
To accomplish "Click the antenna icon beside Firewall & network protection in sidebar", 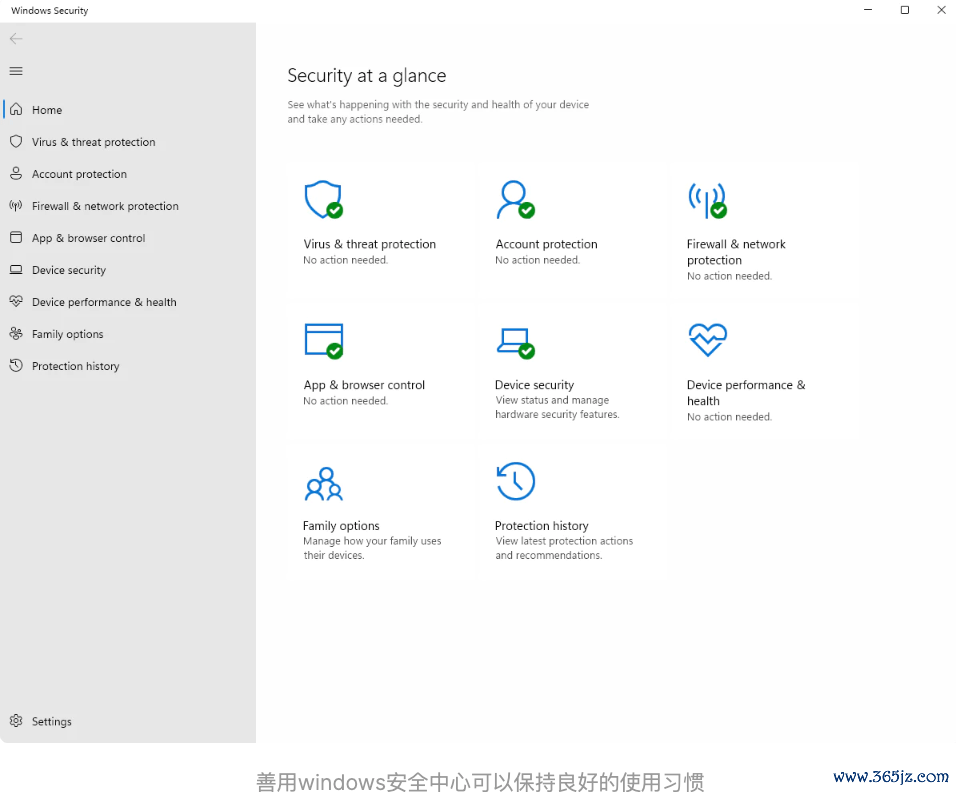I will (16, 205).
